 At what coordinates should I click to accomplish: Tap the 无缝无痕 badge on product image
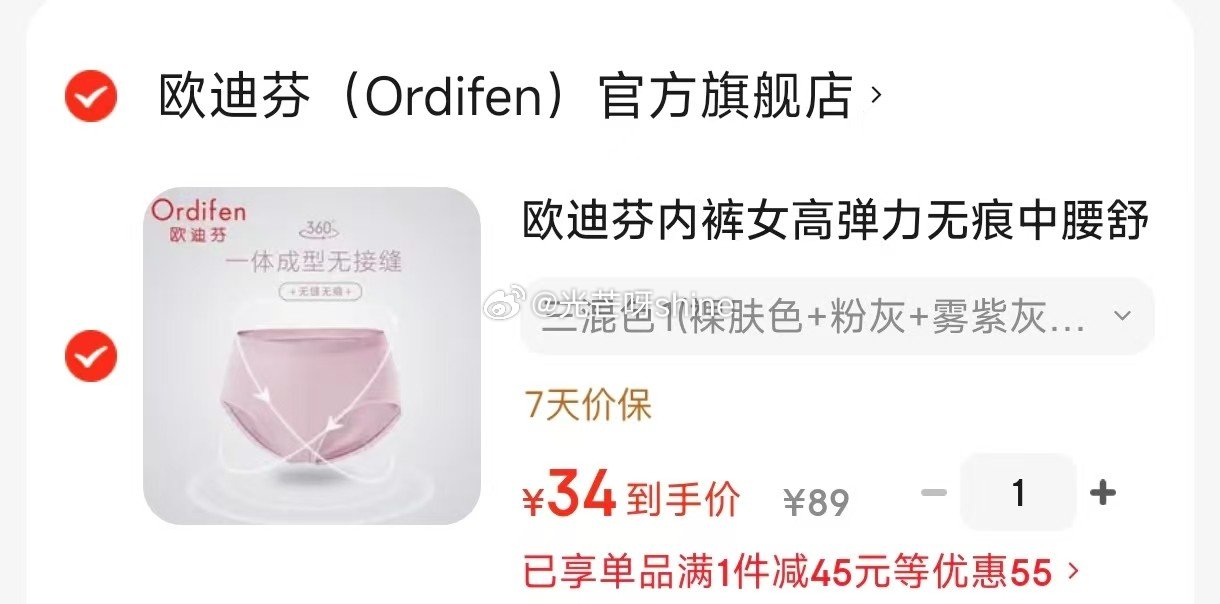[x=320, y=292]
